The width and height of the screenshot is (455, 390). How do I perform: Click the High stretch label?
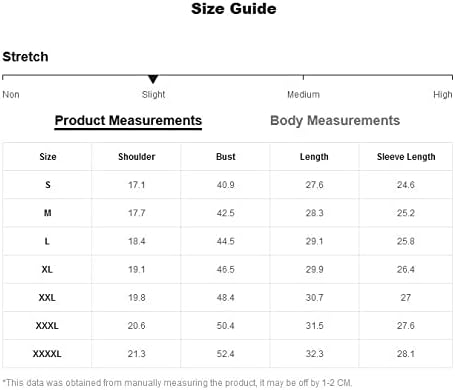(443, 95)
